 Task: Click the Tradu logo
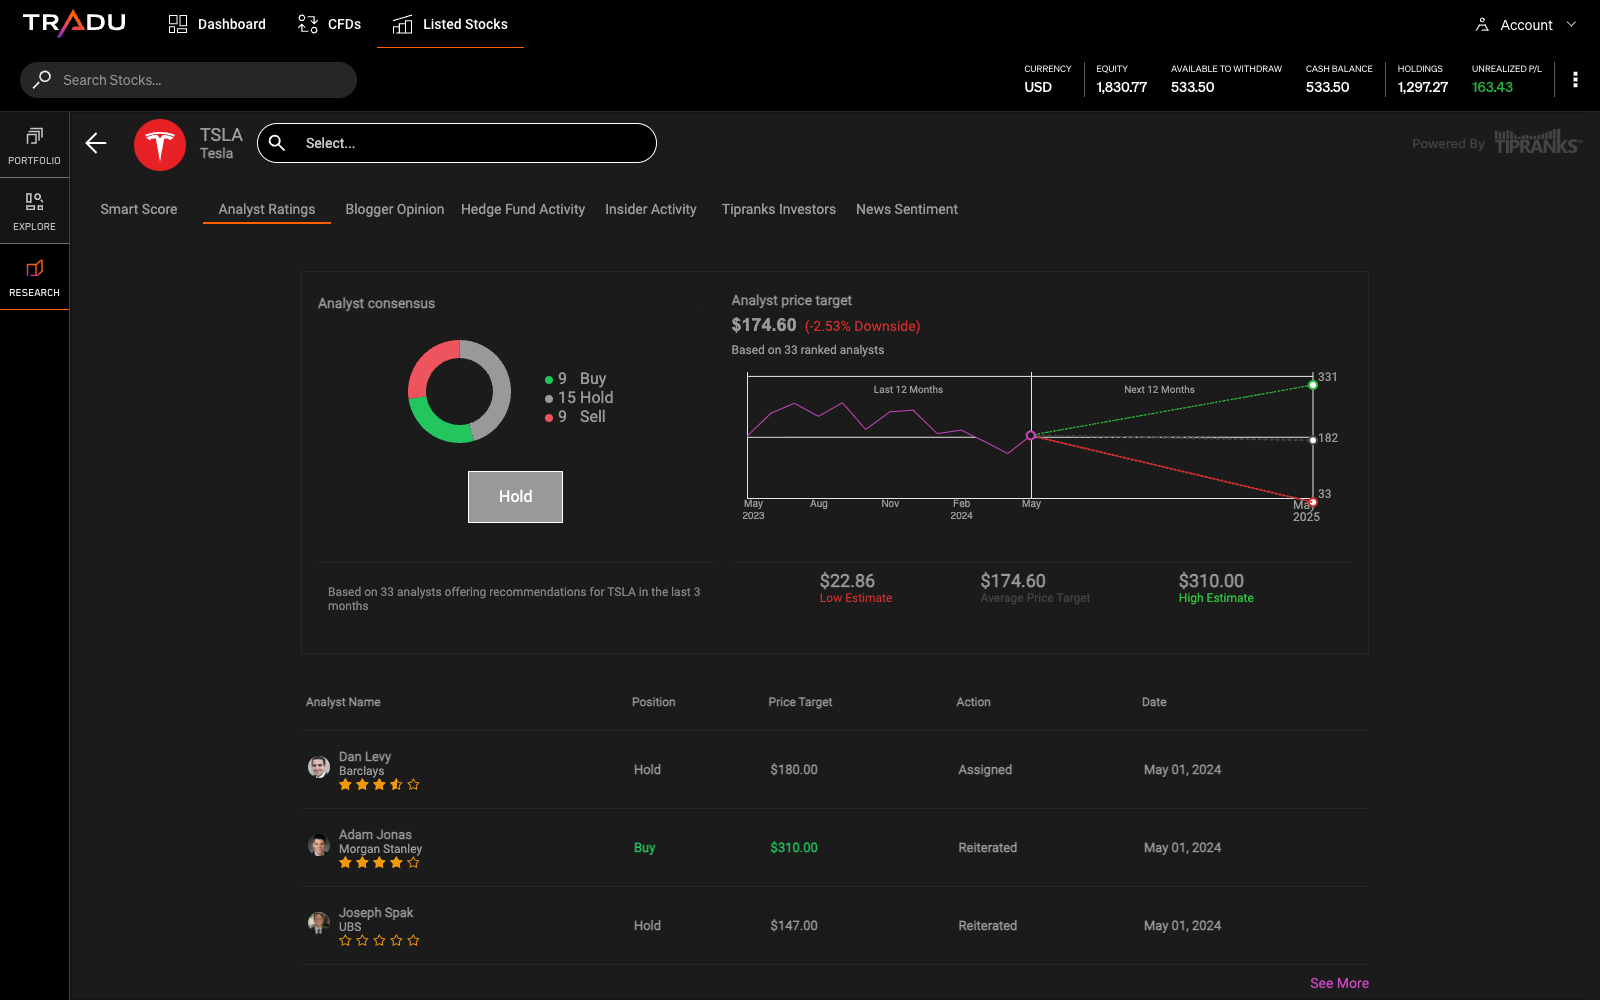point(74,23)
